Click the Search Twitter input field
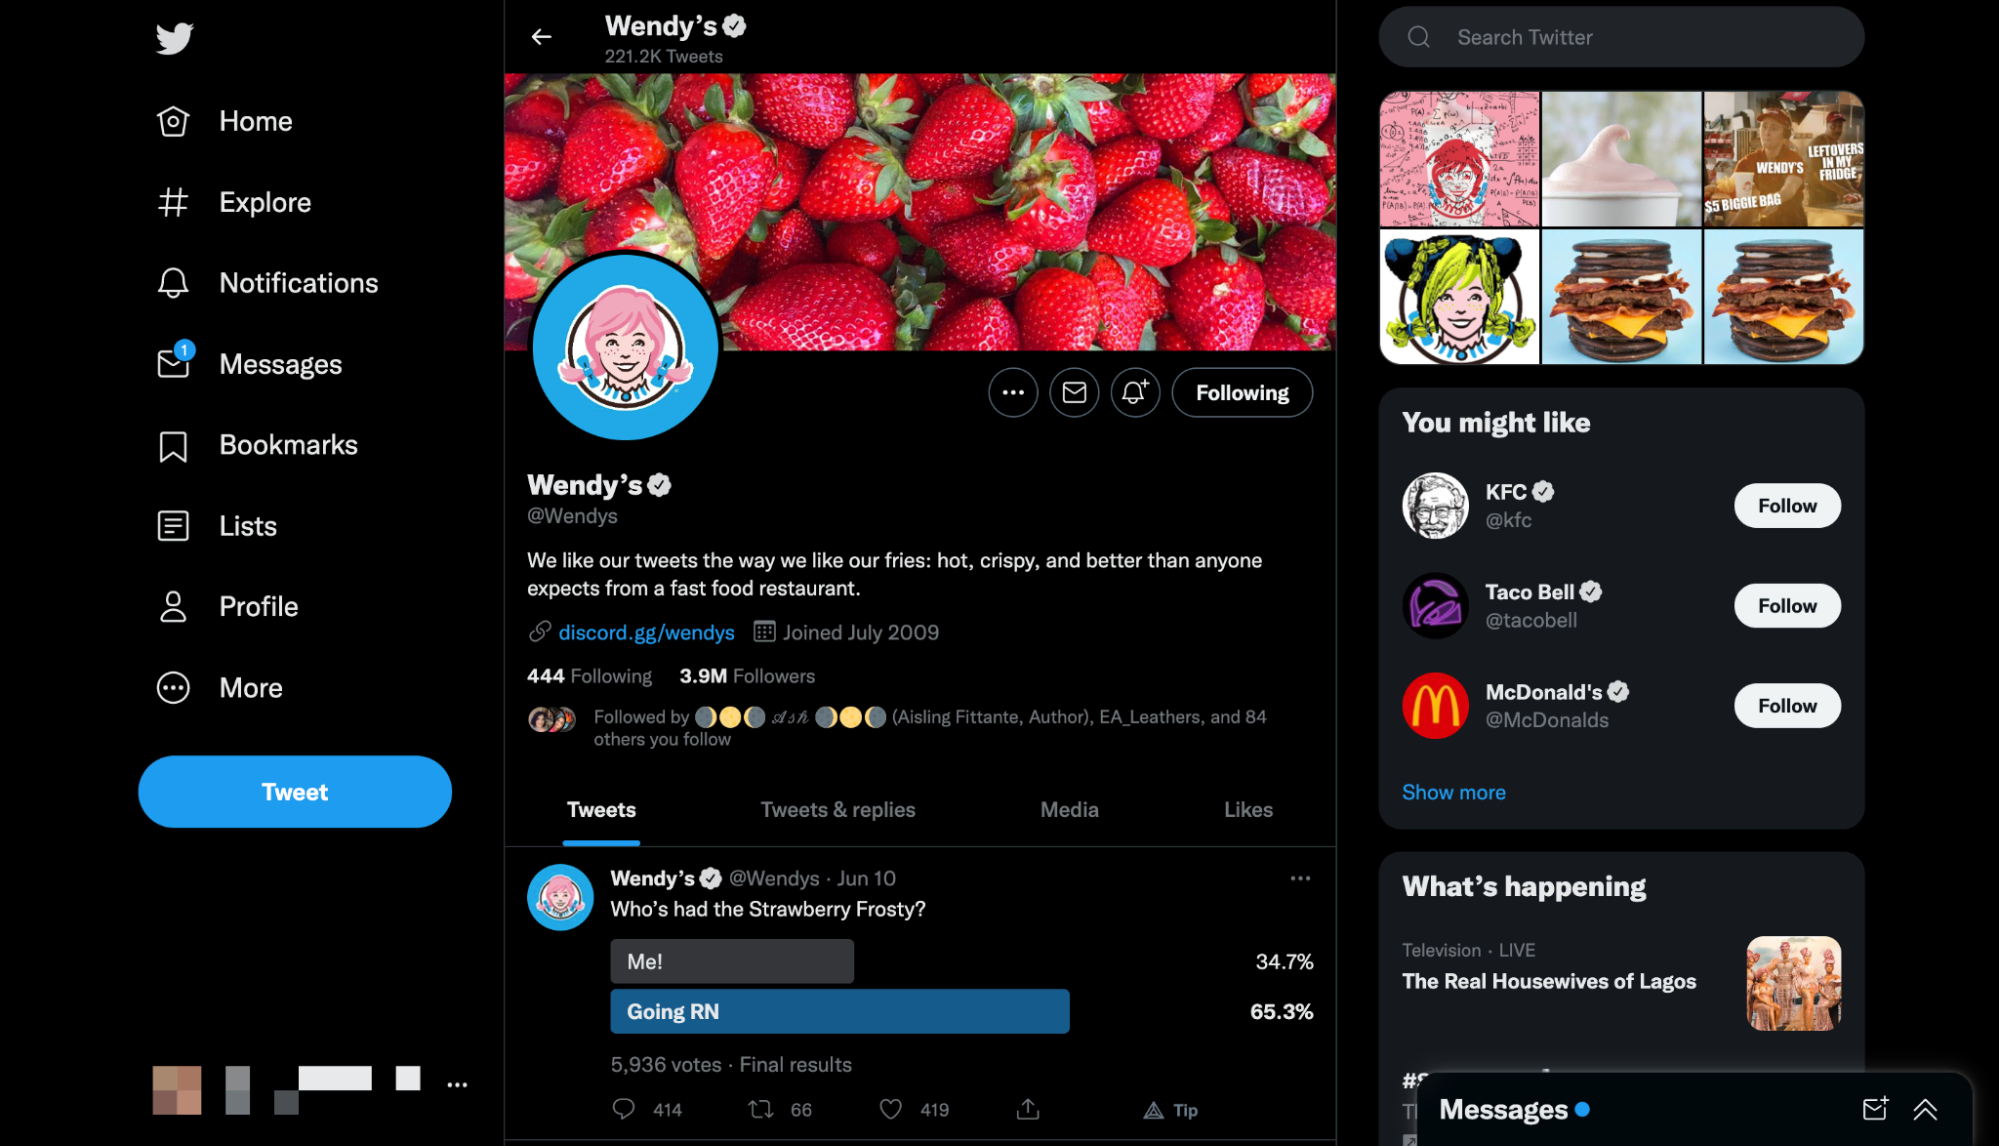The width and height of the screenshot is (1999, 1146). 1624,37
